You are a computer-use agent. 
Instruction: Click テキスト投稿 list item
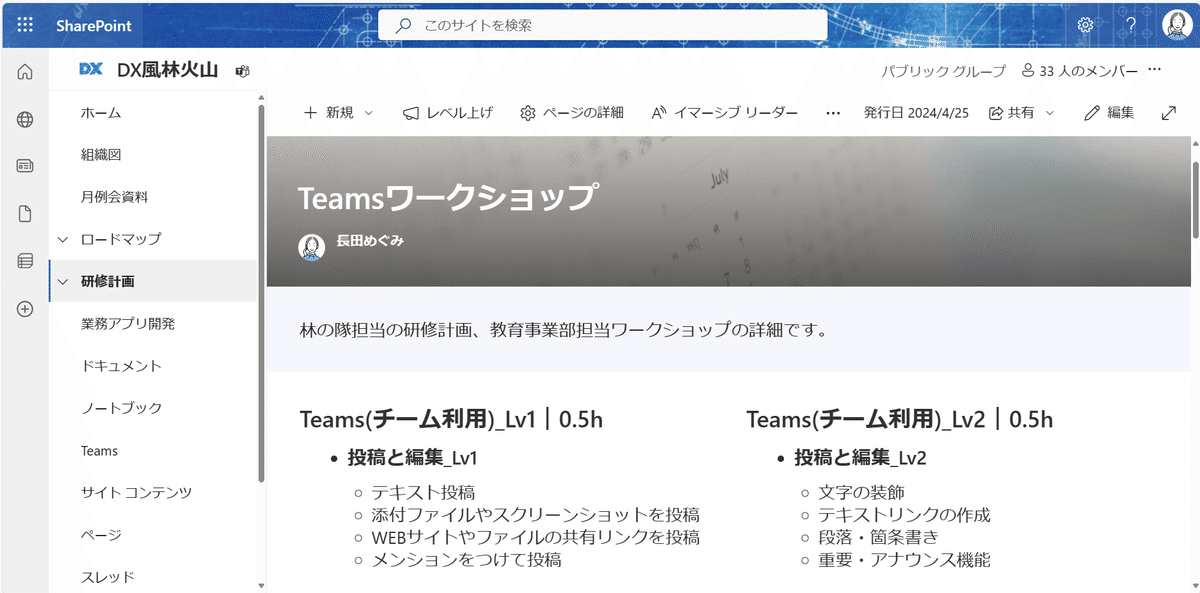(423, 492)
